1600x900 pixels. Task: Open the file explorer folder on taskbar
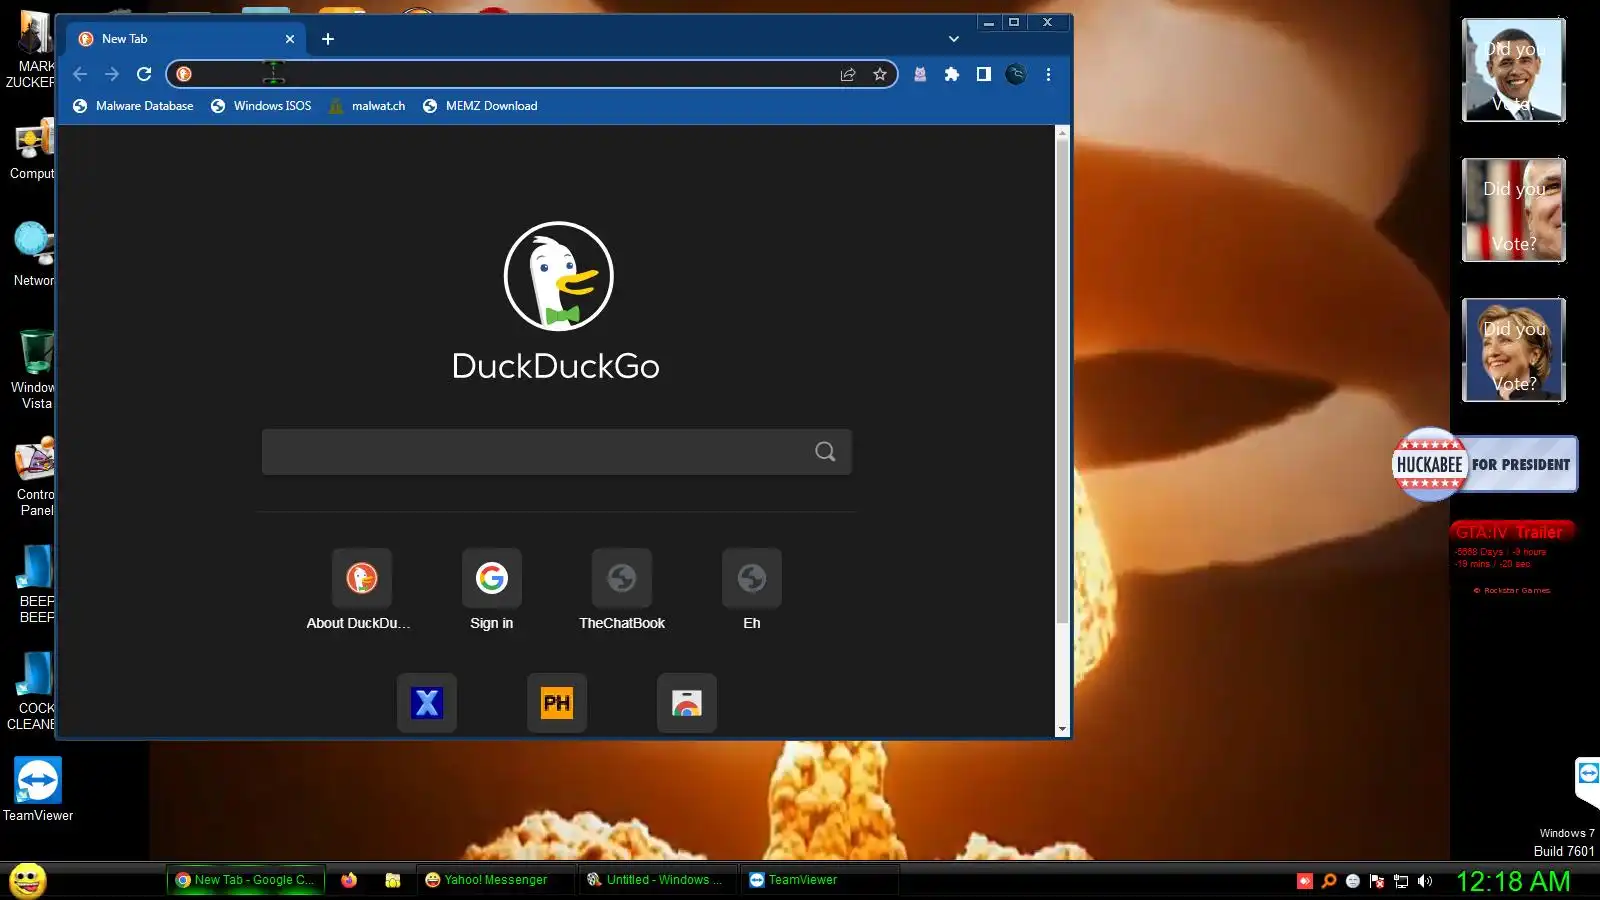[393, 880]
